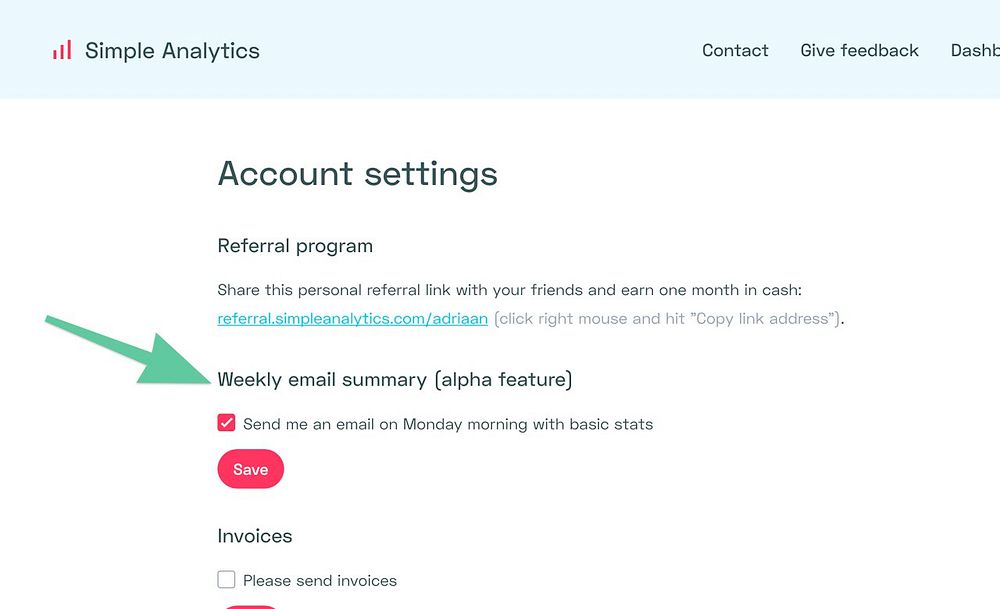Click the 'Share this personal referral link' sentence
Image resolution: width=1000 pixels, height=609 pixels.
pyautogui.click(x=510, y=291)
